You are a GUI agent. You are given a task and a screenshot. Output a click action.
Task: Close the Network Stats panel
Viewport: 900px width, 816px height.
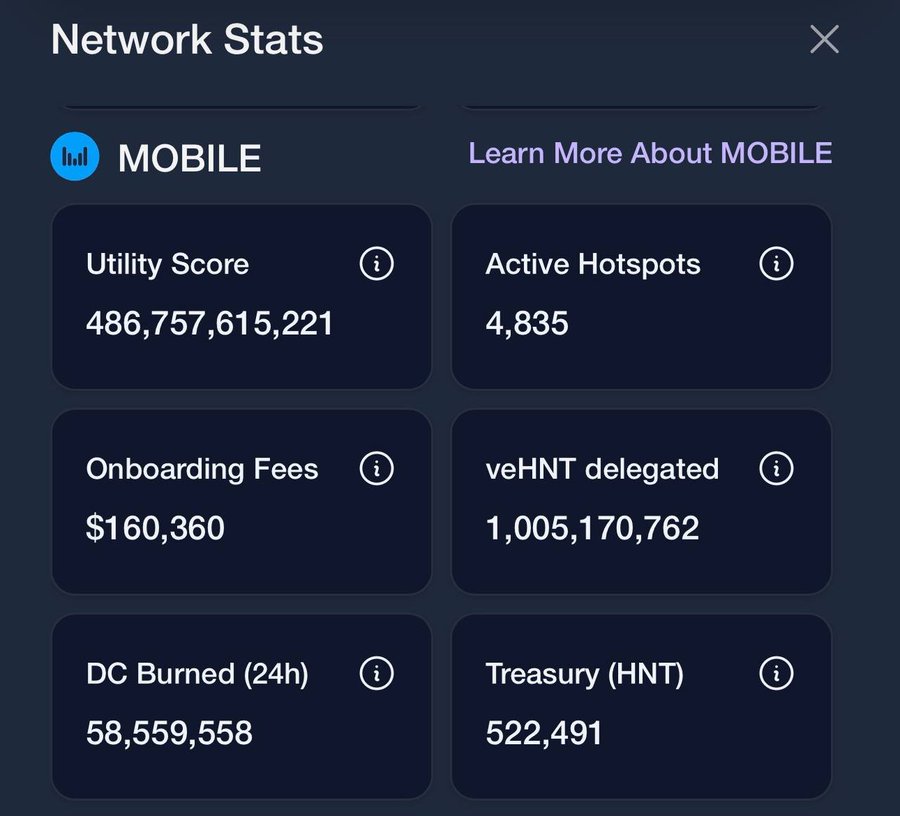click(x=824, y=39)
